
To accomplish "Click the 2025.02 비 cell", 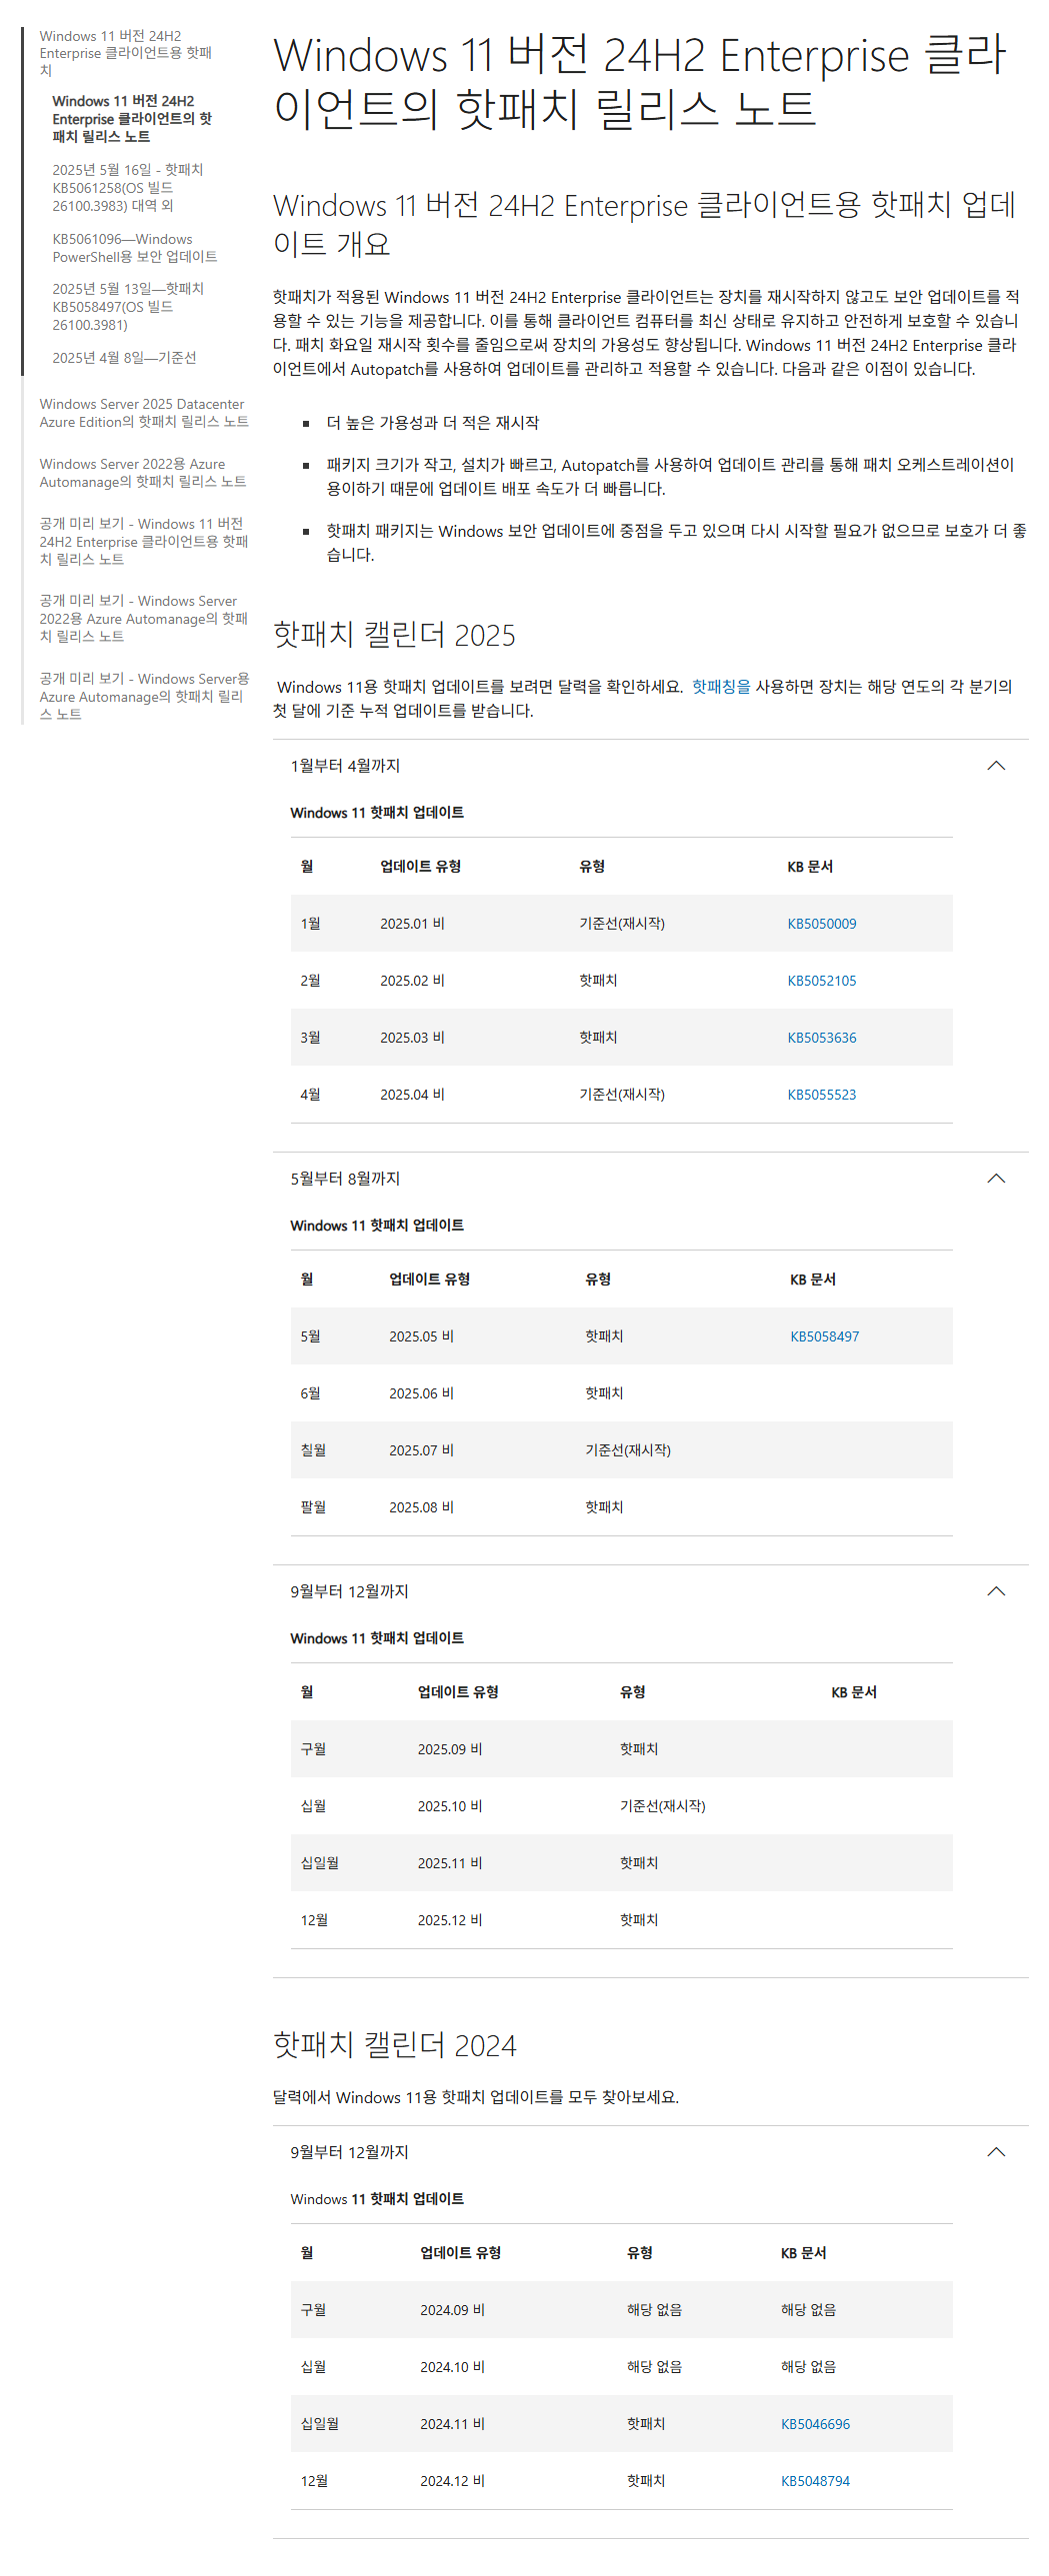I will (412, 981).
